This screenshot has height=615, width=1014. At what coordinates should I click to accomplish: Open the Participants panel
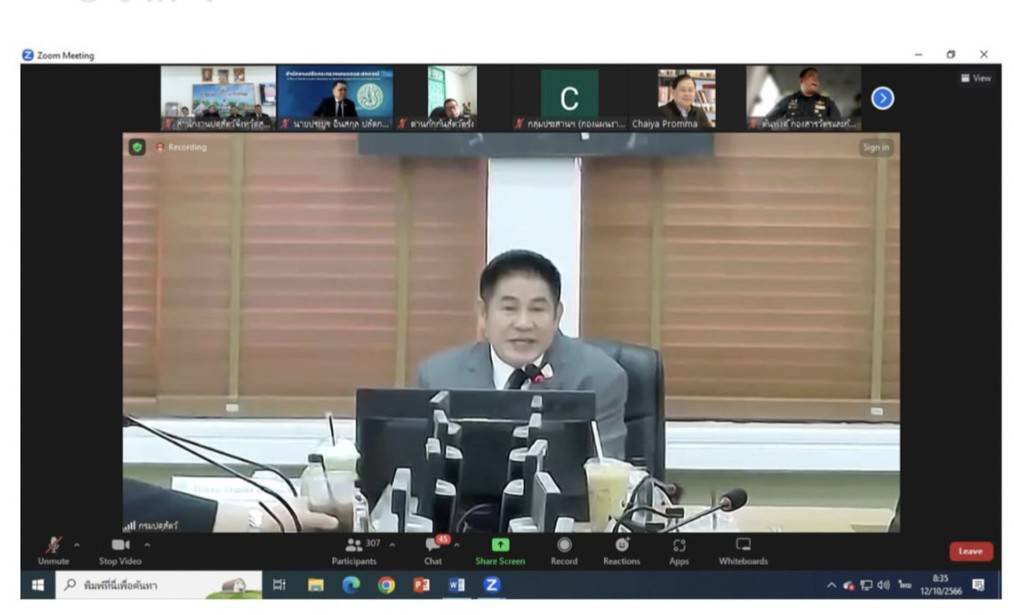coord(354,550)
